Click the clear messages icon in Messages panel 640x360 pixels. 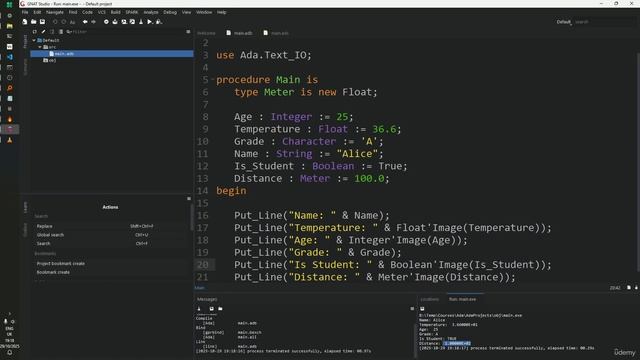[x=199, y=309]
